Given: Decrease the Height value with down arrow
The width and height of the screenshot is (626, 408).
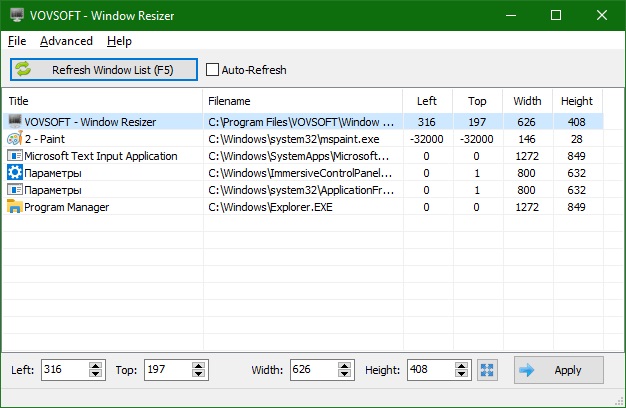Looking at the screenshot, I should pyautogui.click(x=461, y=374).
